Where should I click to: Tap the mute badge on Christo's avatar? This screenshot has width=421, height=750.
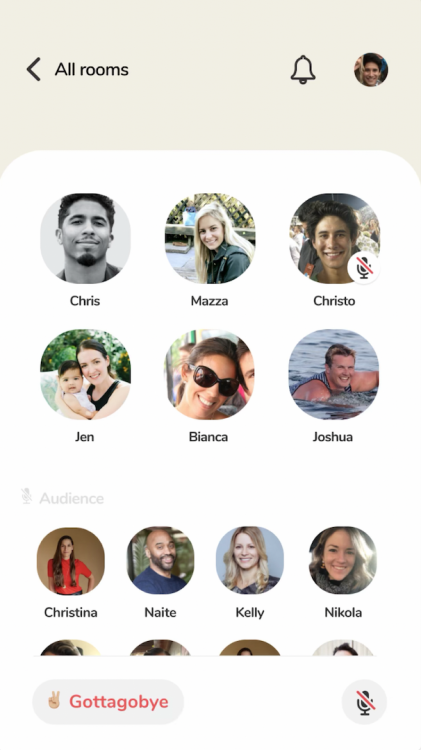click(364, 268)
